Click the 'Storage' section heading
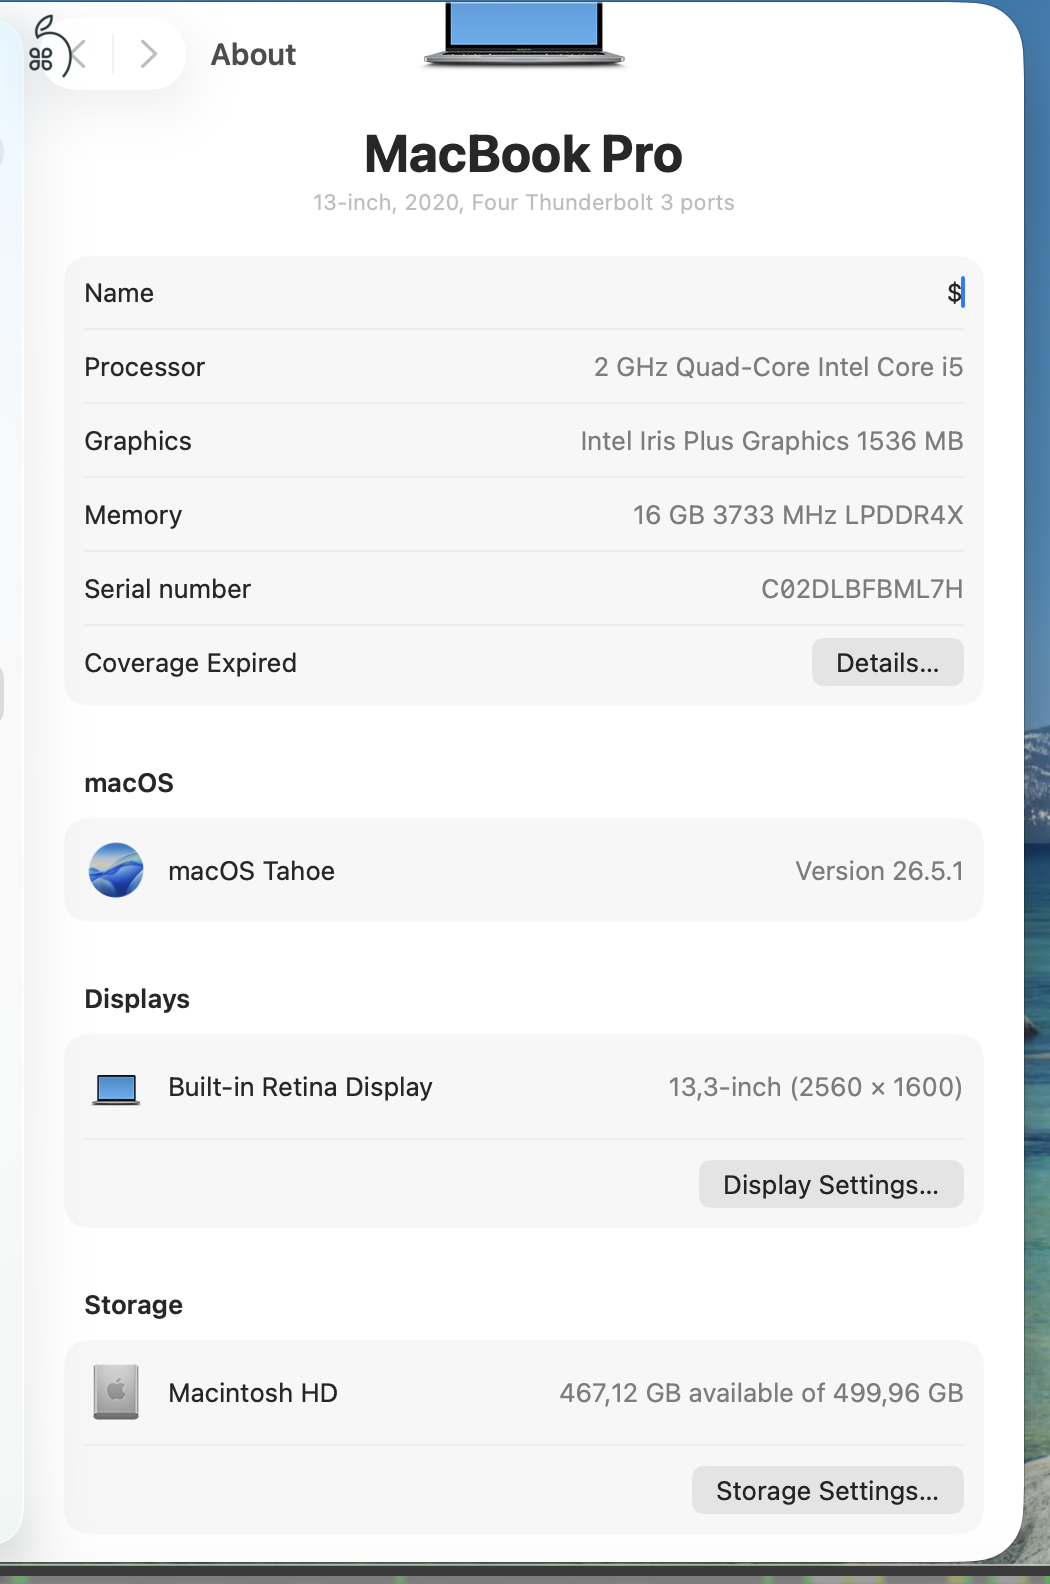1050x1584 pixels. click(133, 1305)
